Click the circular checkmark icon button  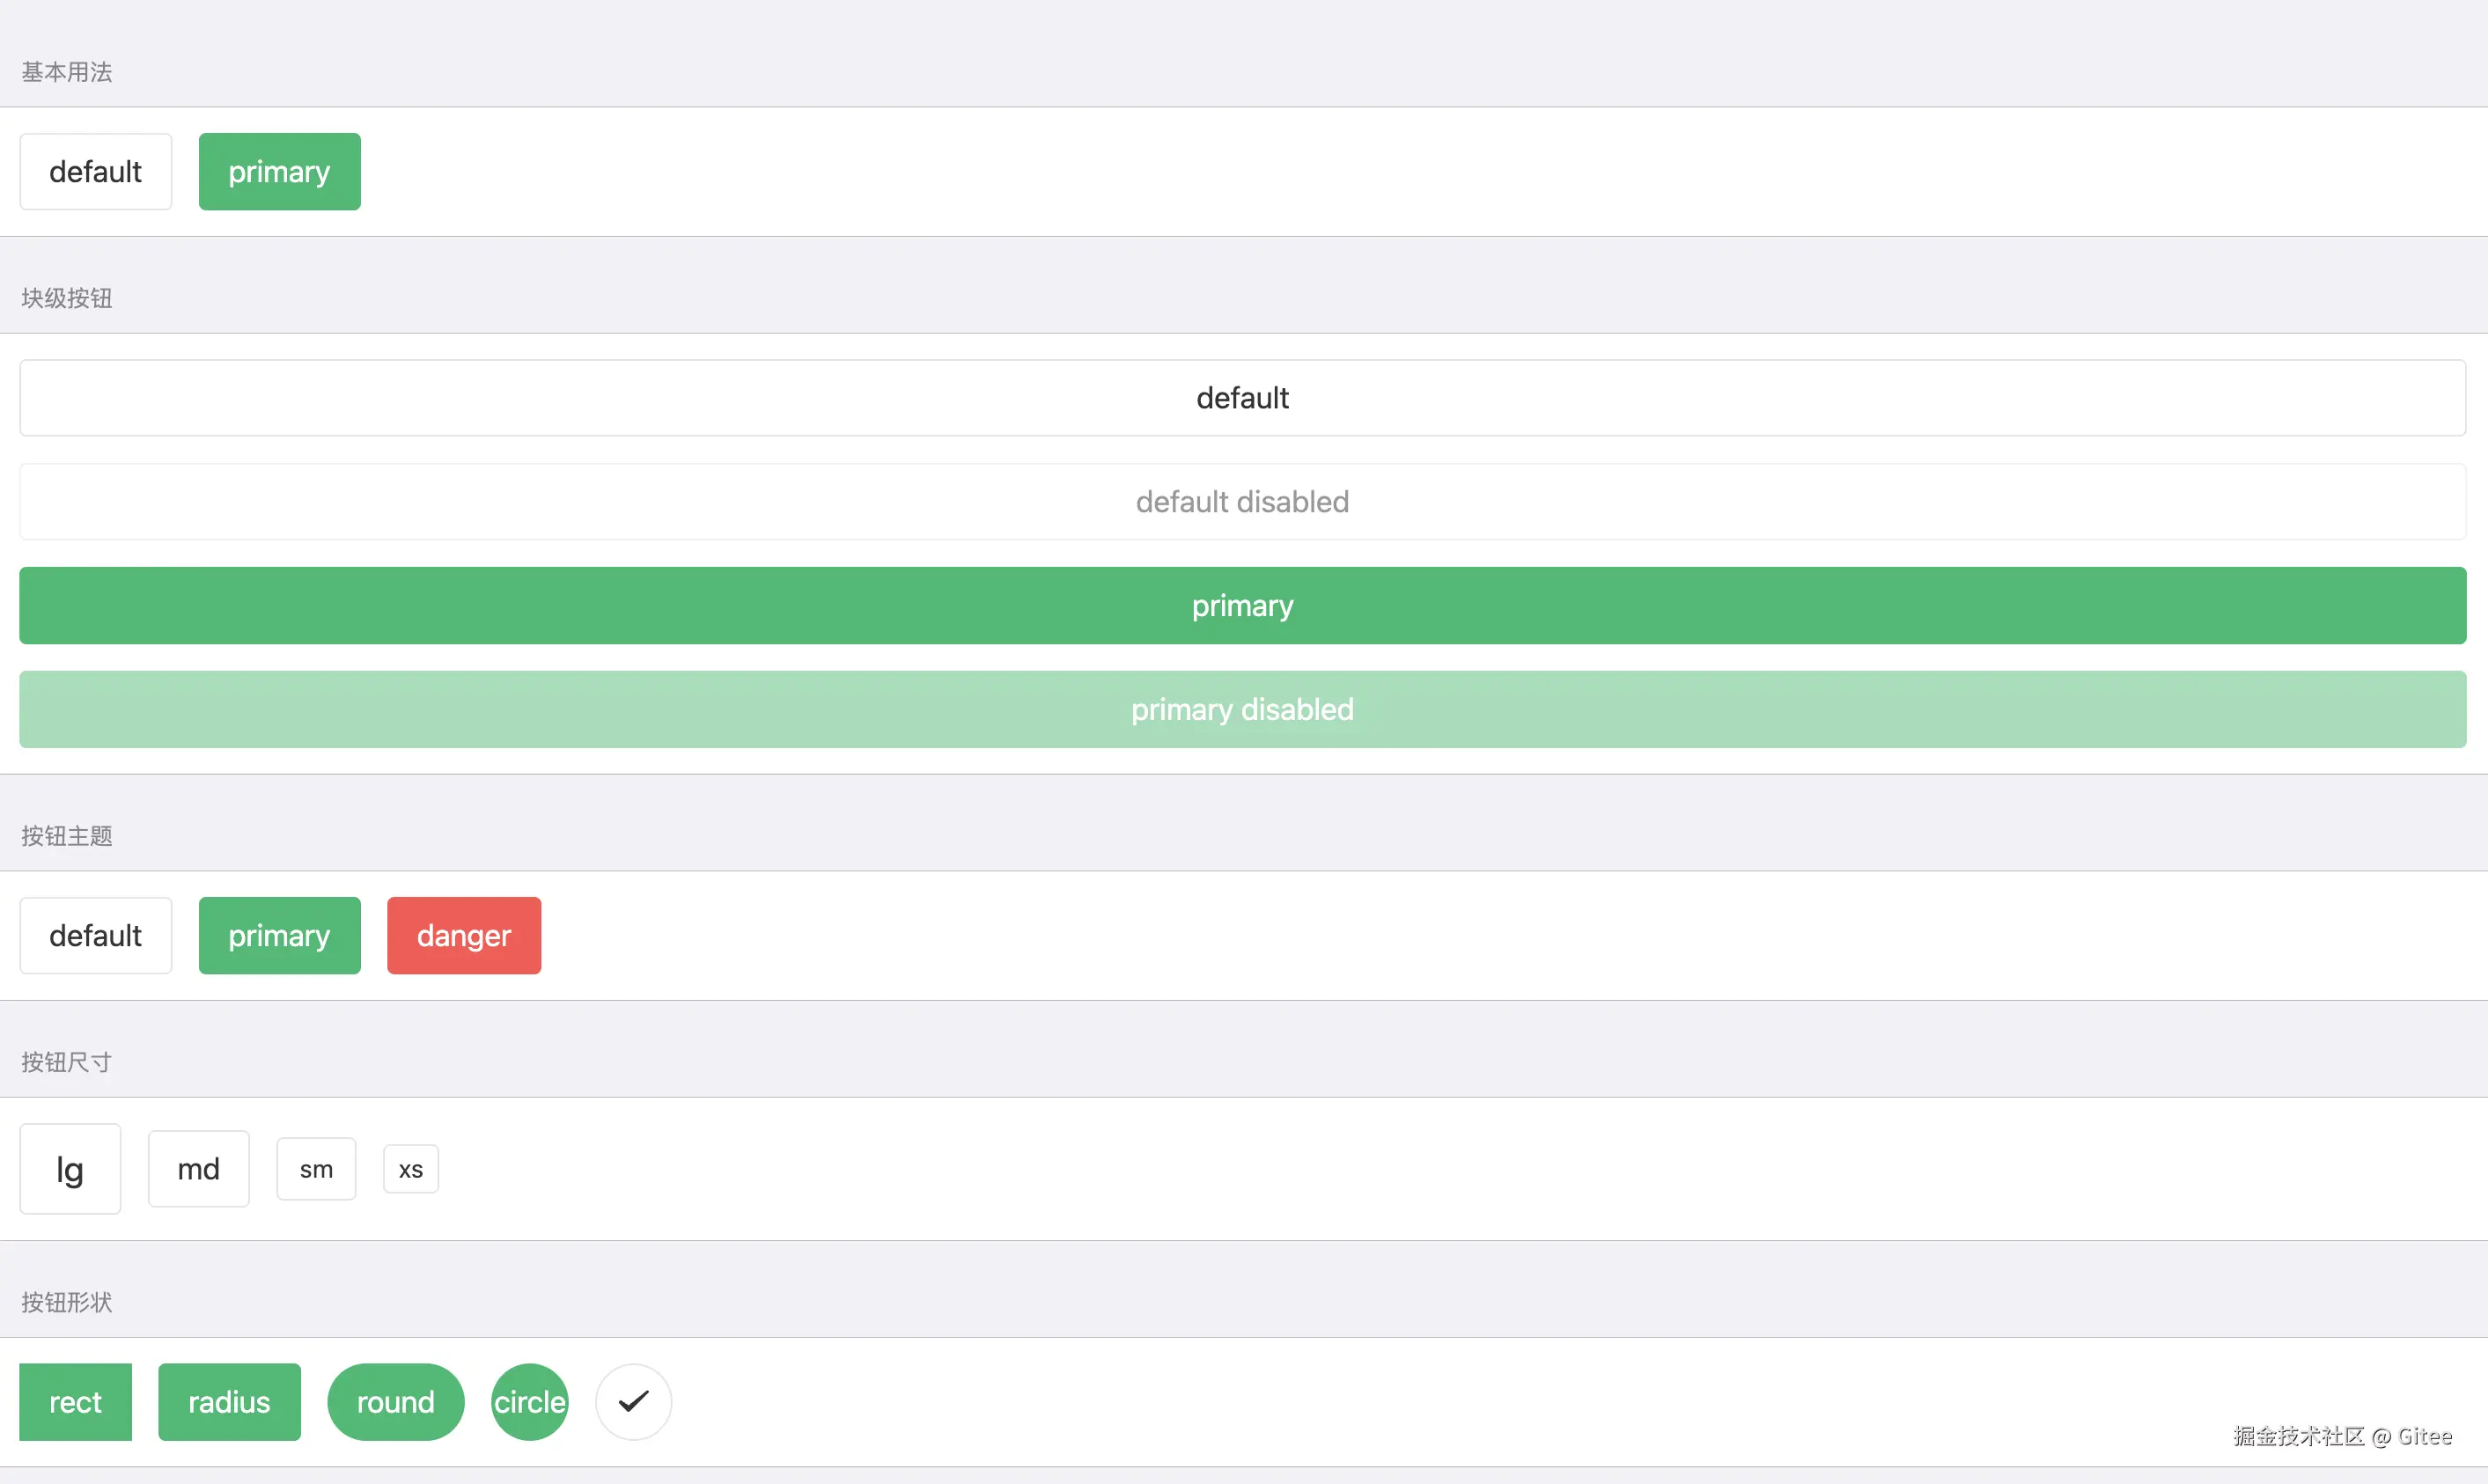click(x=633, y=1401)
